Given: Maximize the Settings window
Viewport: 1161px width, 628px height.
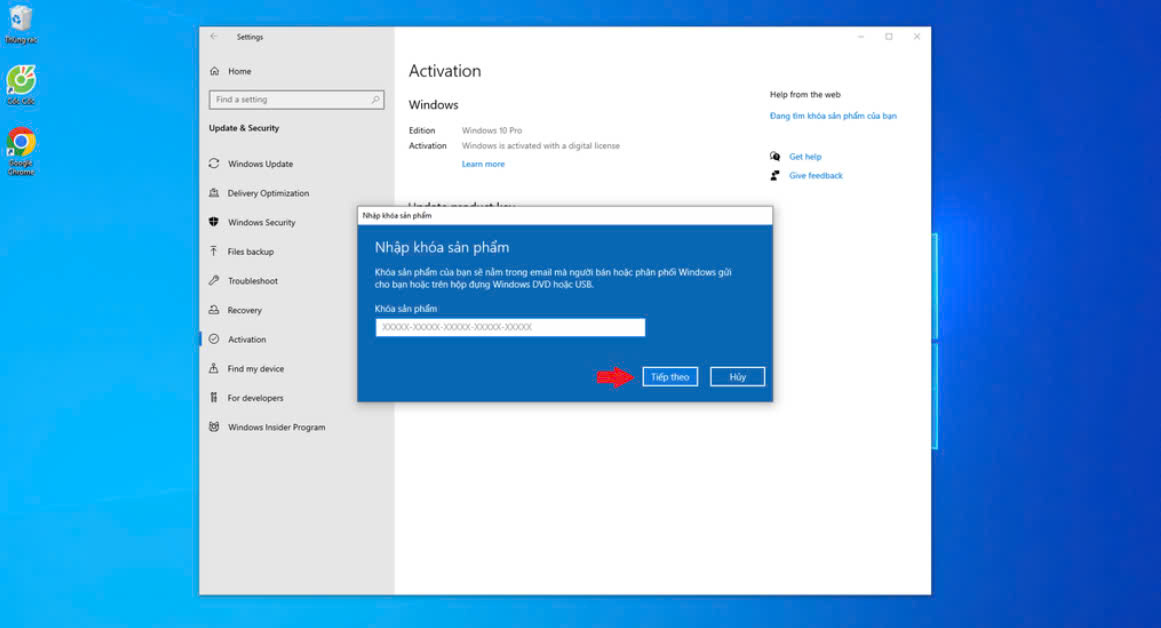Looking at the screenshot, I should tap(889, 36).
